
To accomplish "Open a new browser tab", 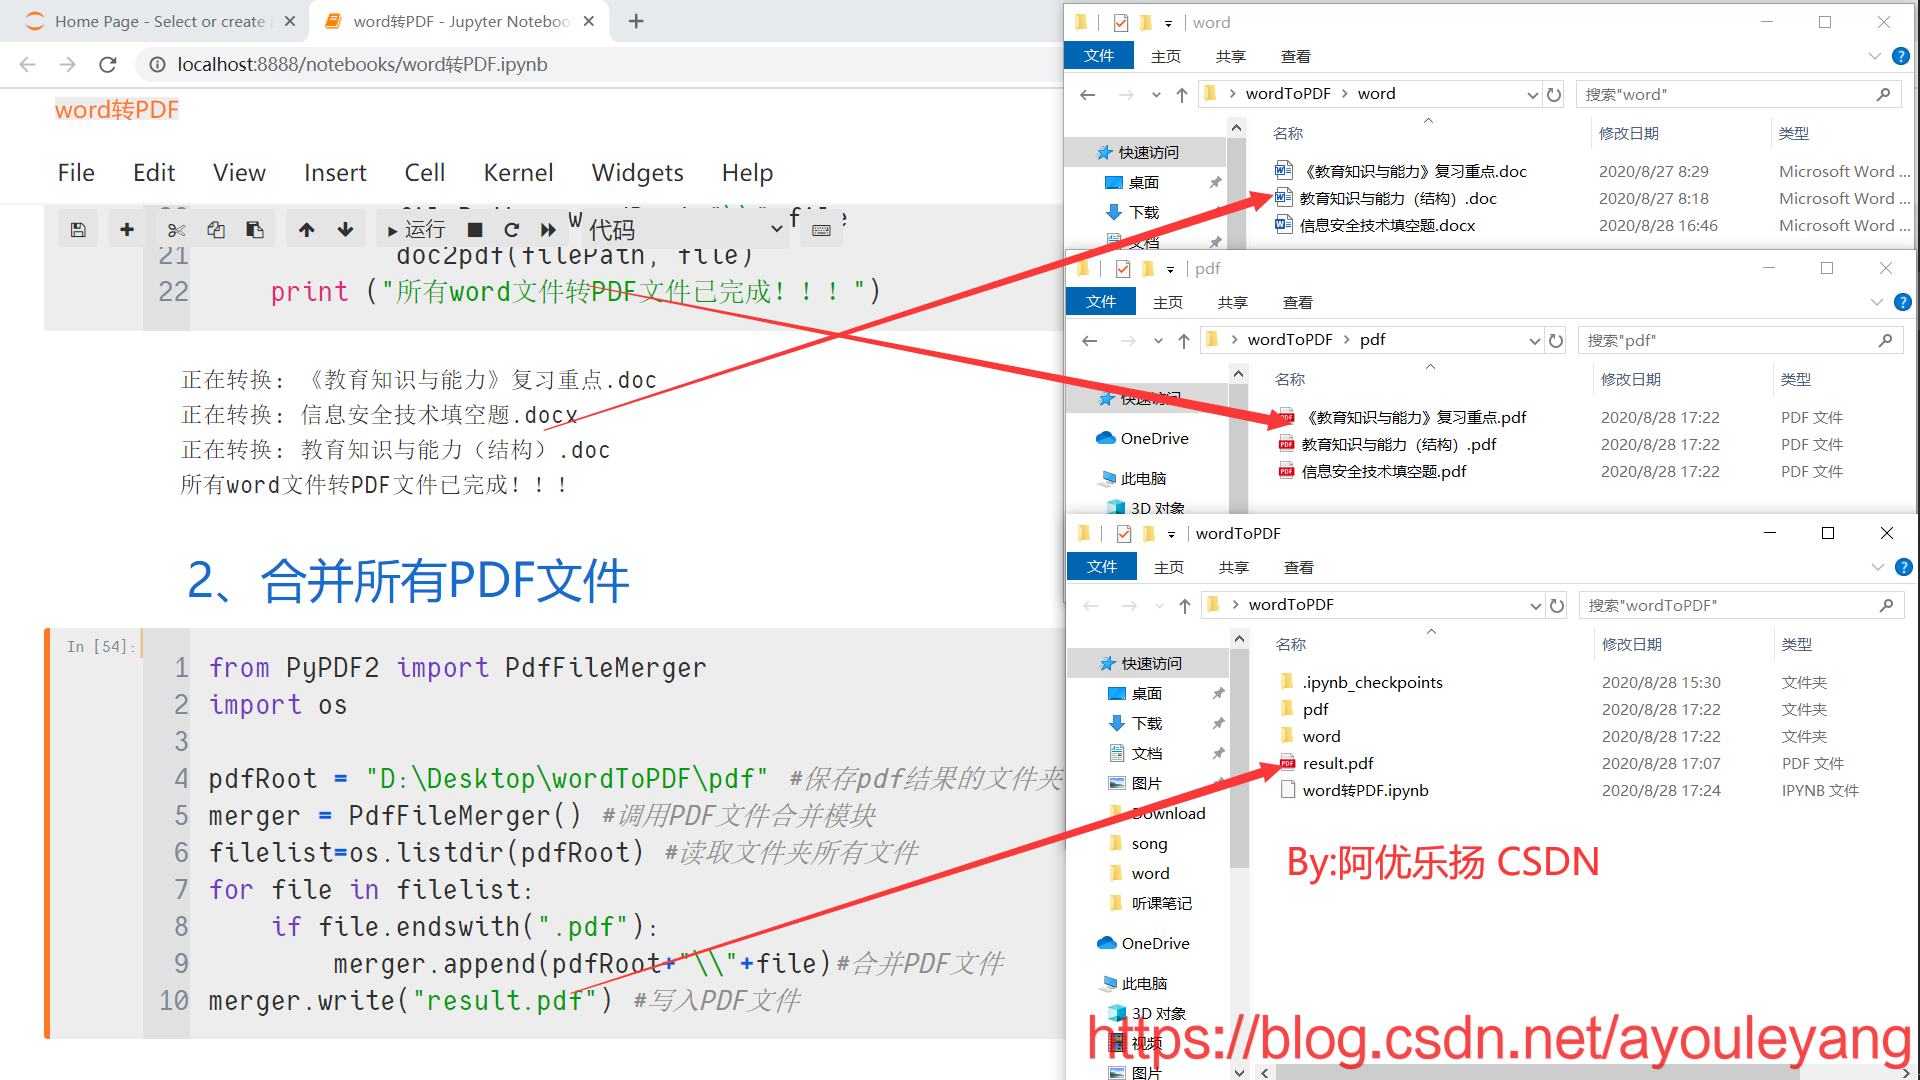I will (x=636, y=21).
